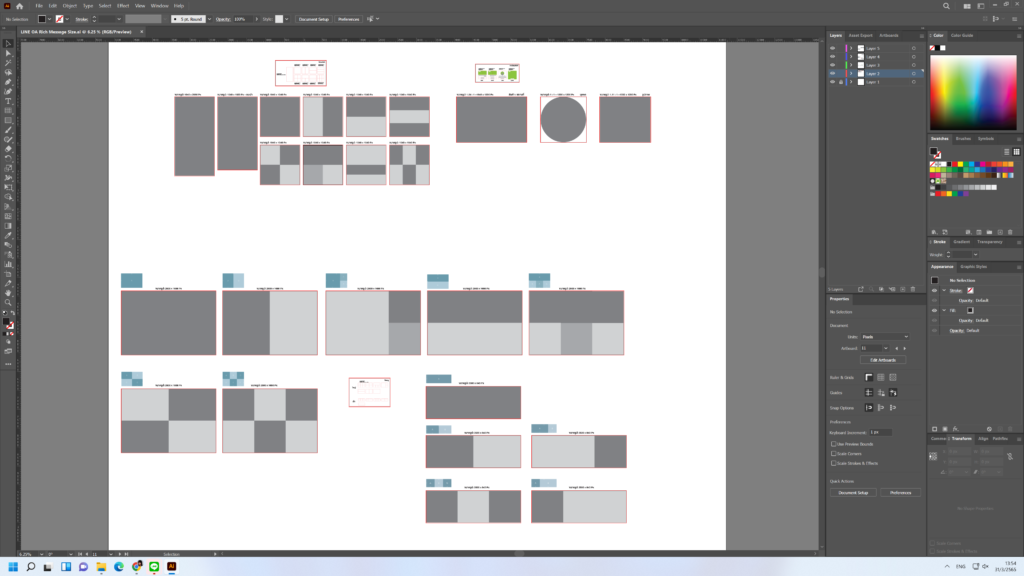1024x576 pixels.
Task: Check the Scale Strokes & Effects option
Action: 834,462
